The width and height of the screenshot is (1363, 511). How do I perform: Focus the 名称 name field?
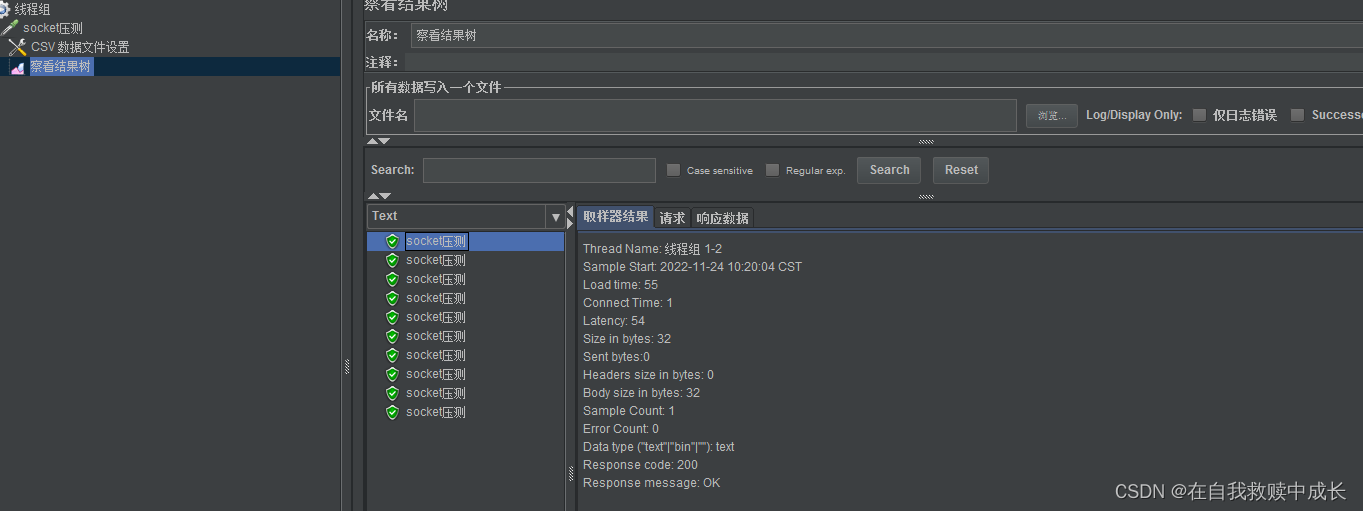[886, 35]
